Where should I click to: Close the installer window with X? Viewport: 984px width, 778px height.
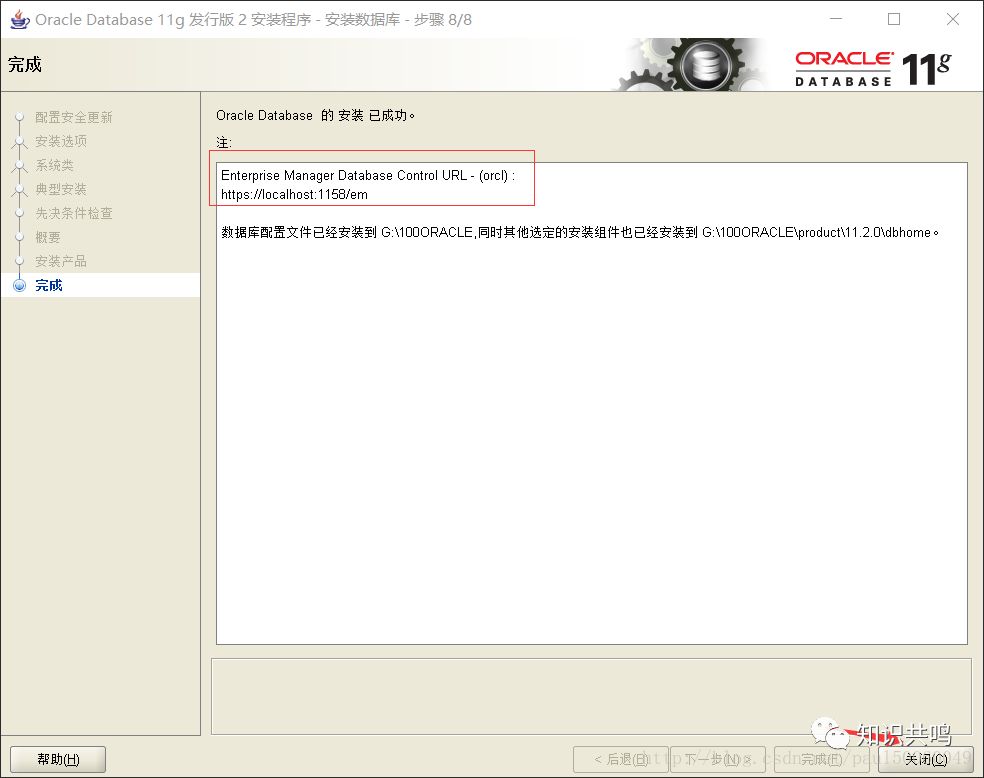click(953, 19)
